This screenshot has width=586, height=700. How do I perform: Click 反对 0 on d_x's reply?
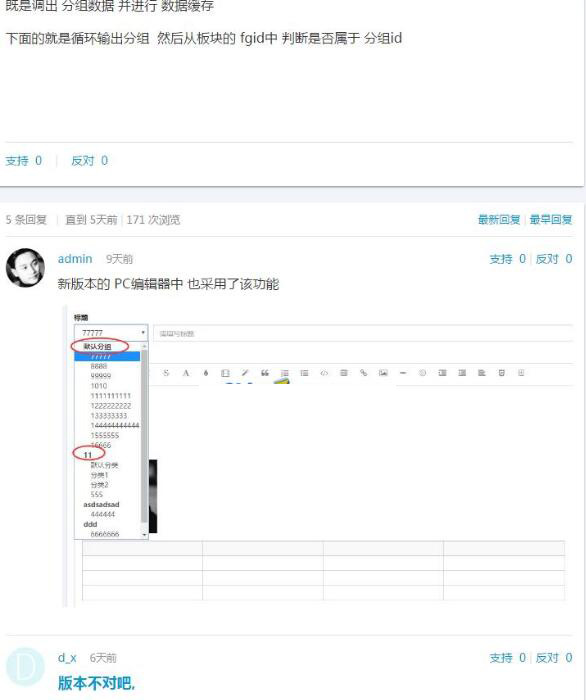(x=554, y=658)
